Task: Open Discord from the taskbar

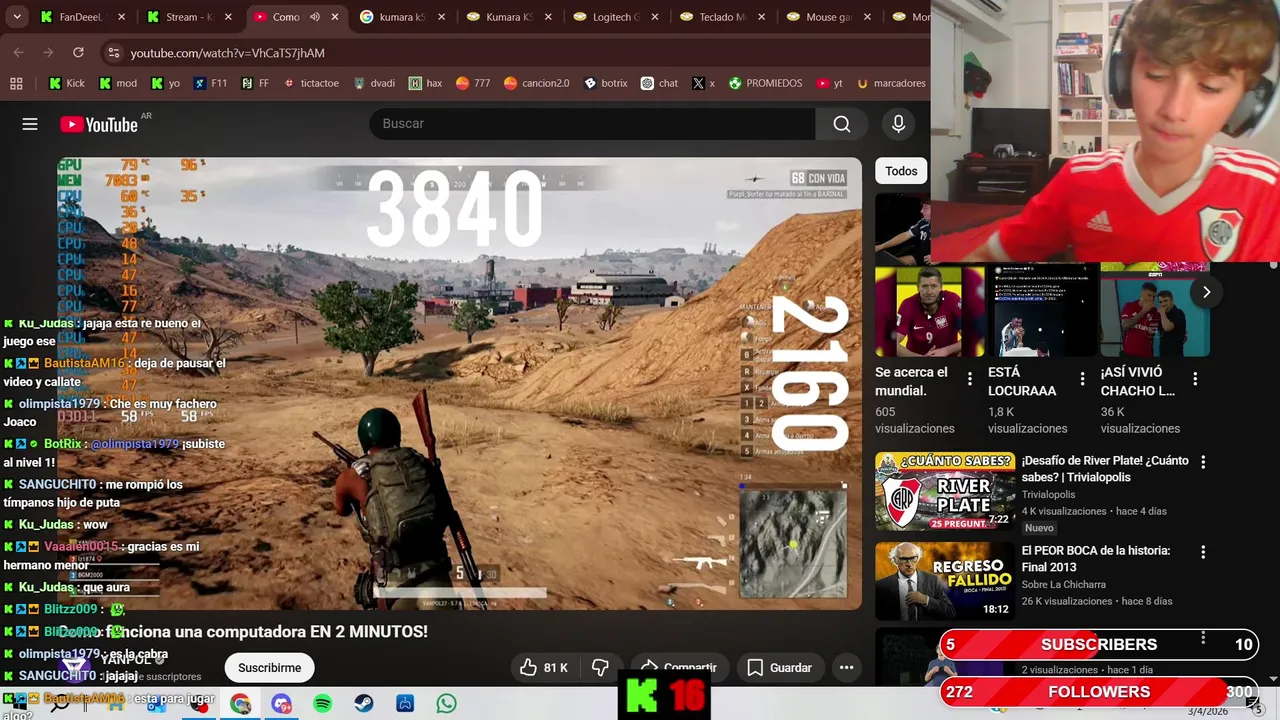Action: [281, 704]
